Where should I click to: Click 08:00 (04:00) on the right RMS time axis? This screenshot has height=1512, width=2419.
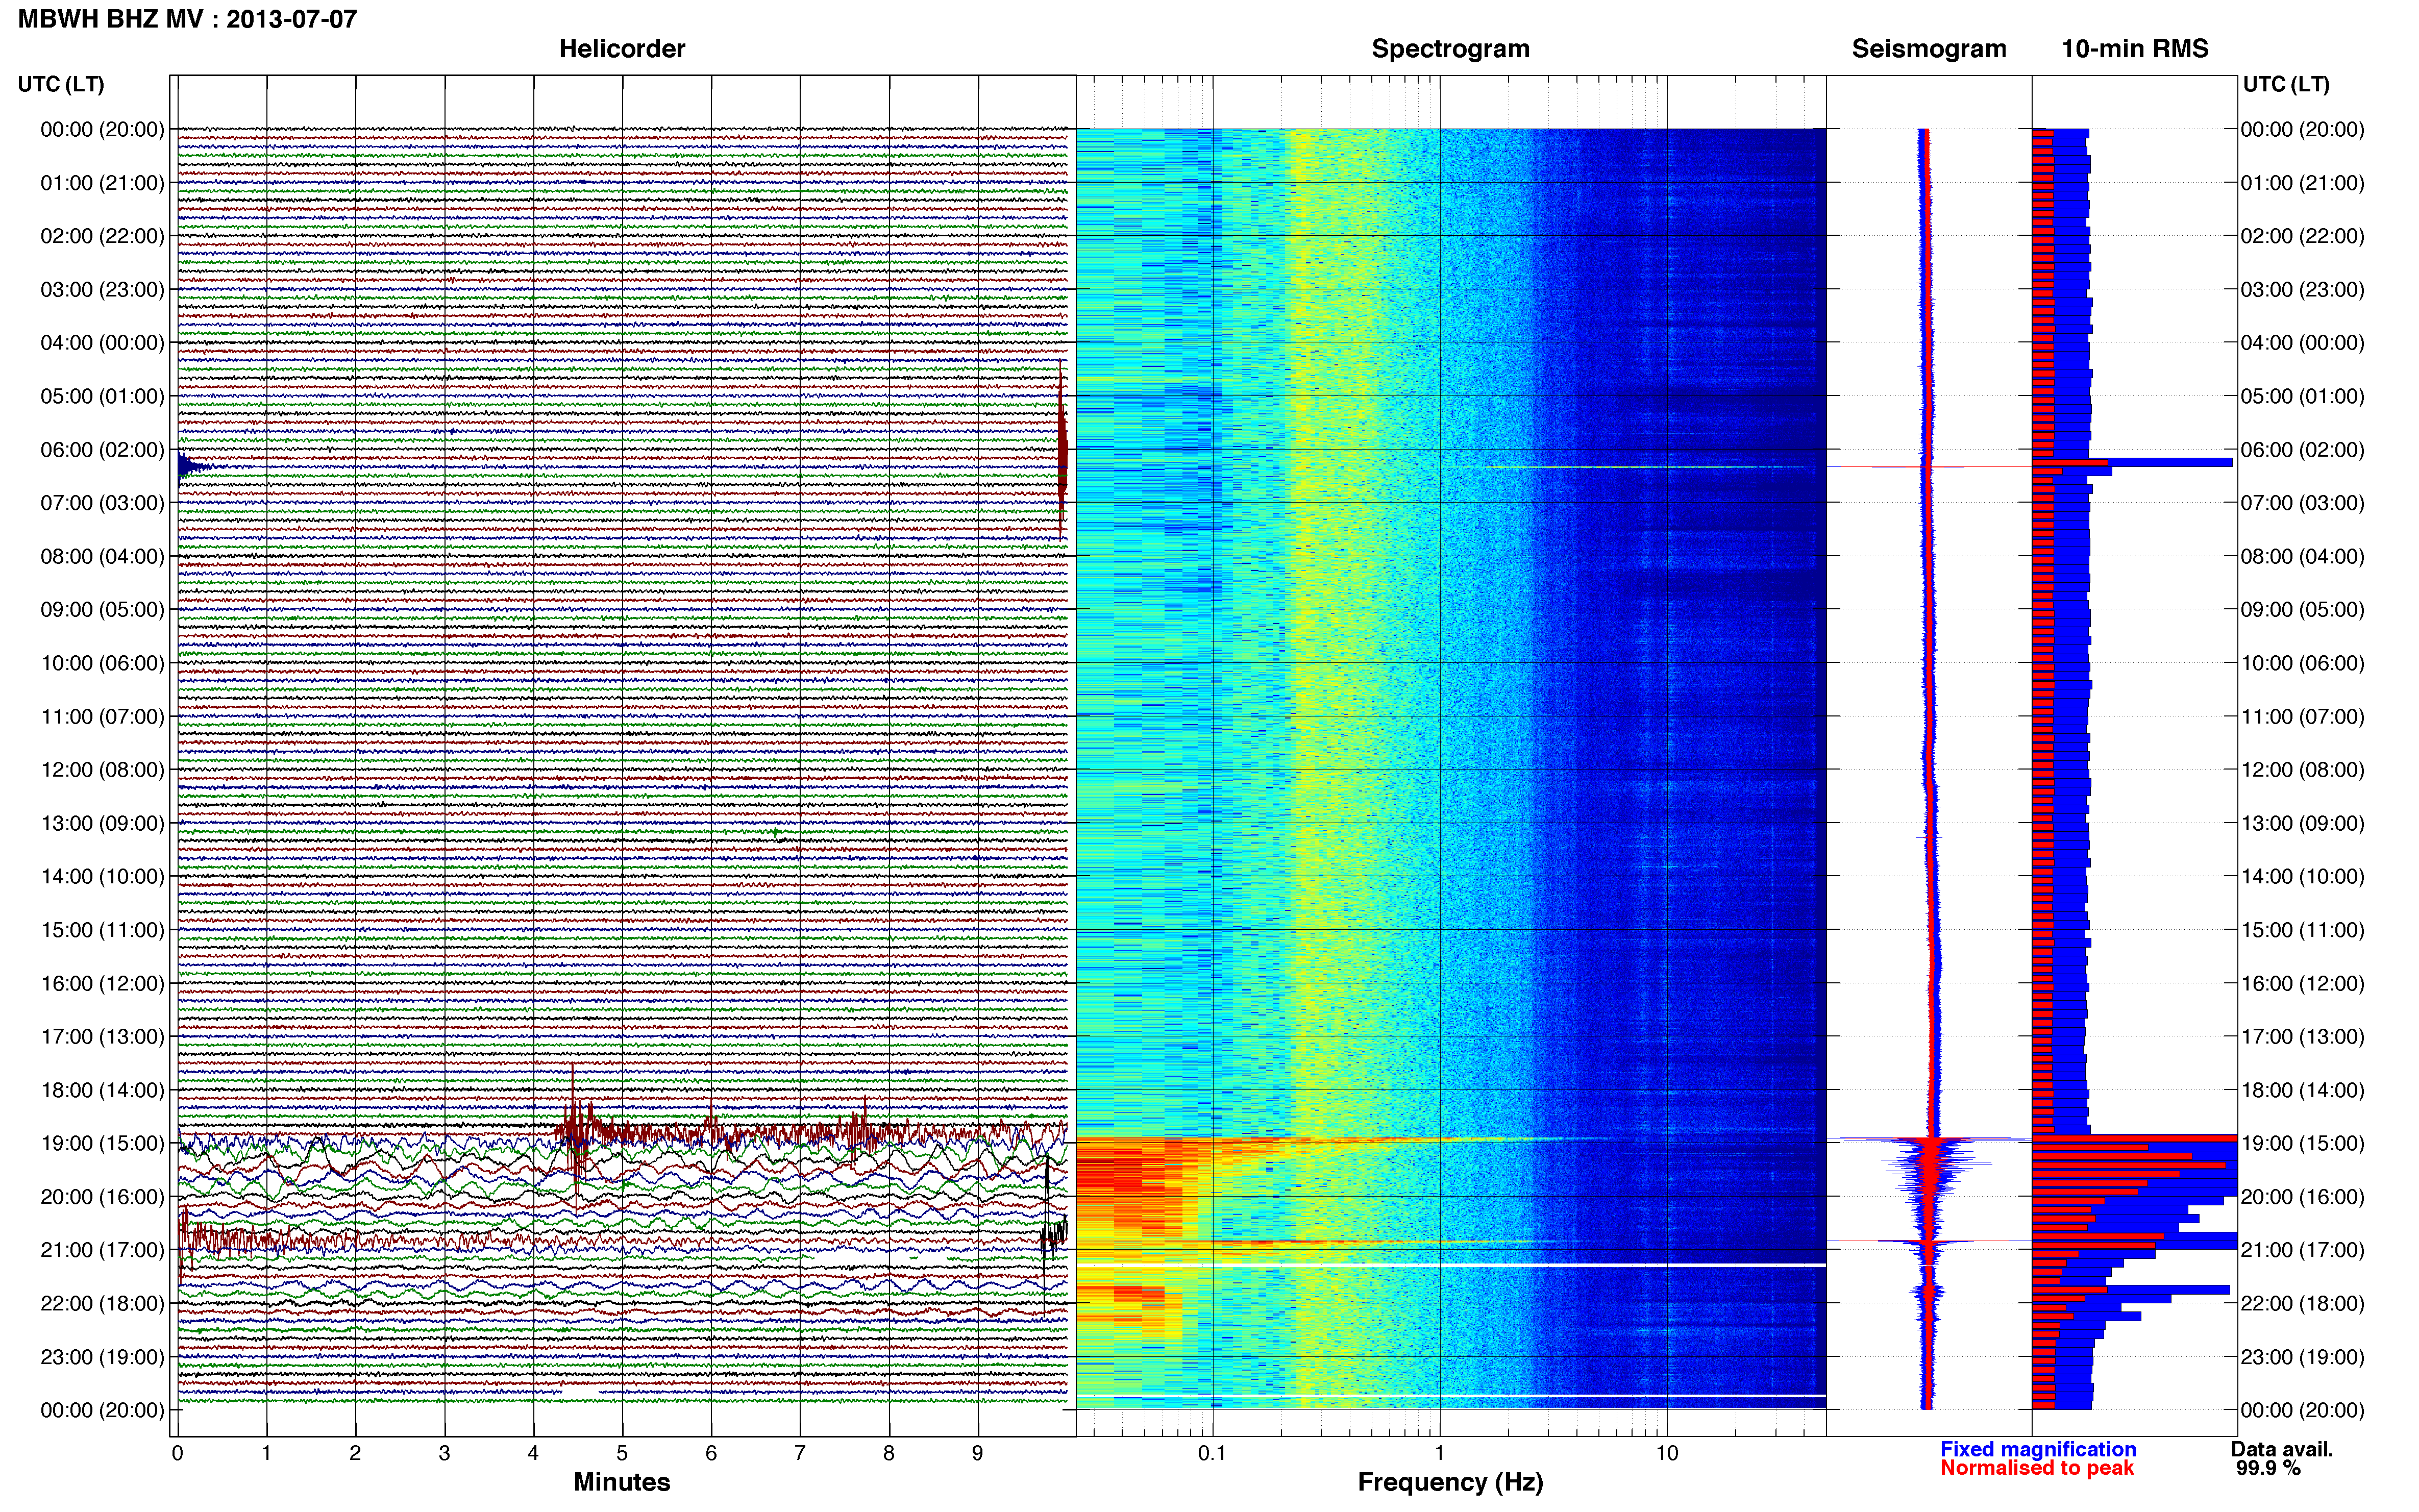point(2302,556)
